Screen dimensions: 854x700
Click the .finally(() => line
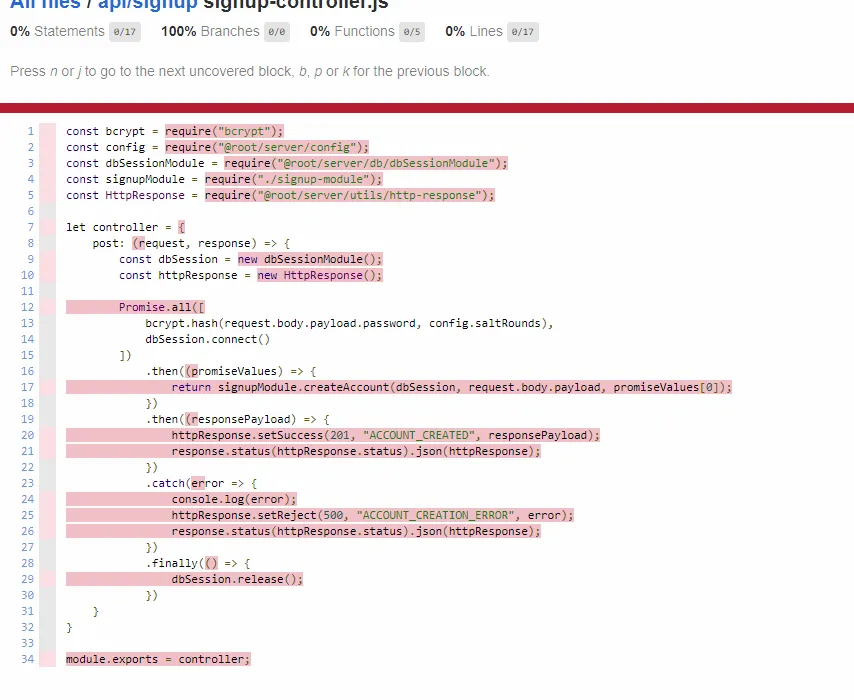198,563
